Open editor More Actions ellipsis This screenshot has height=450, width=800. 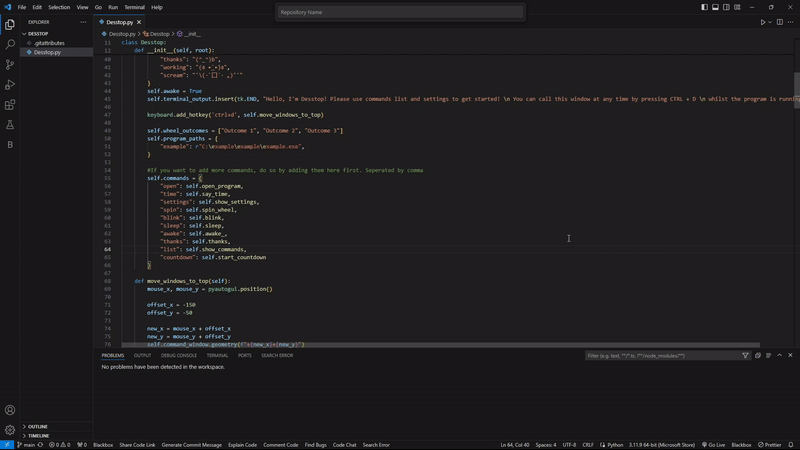[790, 22]
